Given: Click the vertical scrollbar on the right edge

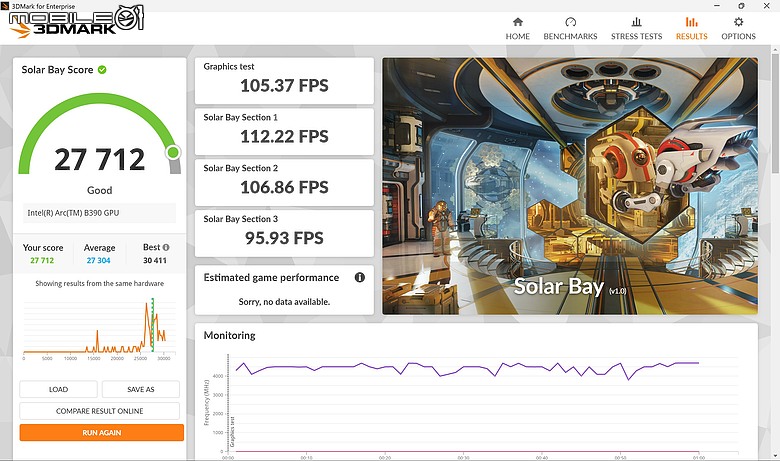Looking at the screenshot, I should click(x=776, y=112).
